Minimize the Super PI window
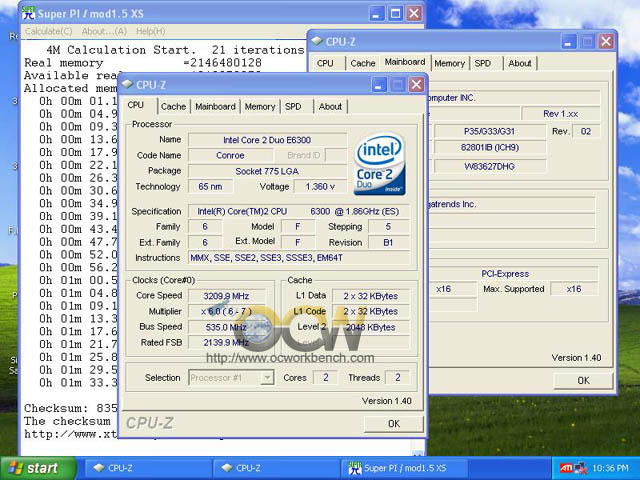Screen dimensions: 640x480 376,13
